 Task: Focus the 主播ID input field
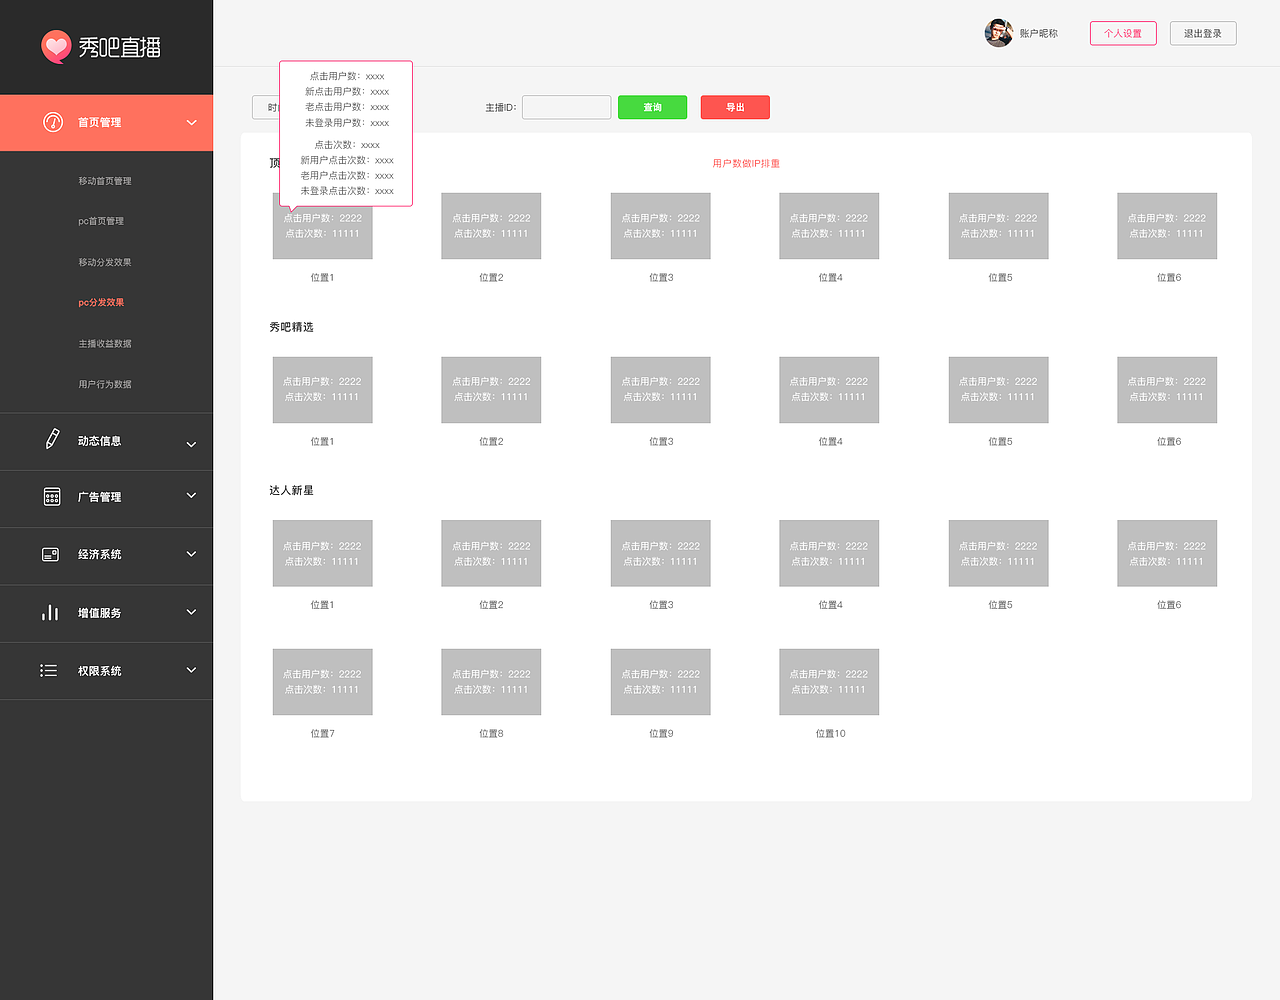[x=566, y=107]
